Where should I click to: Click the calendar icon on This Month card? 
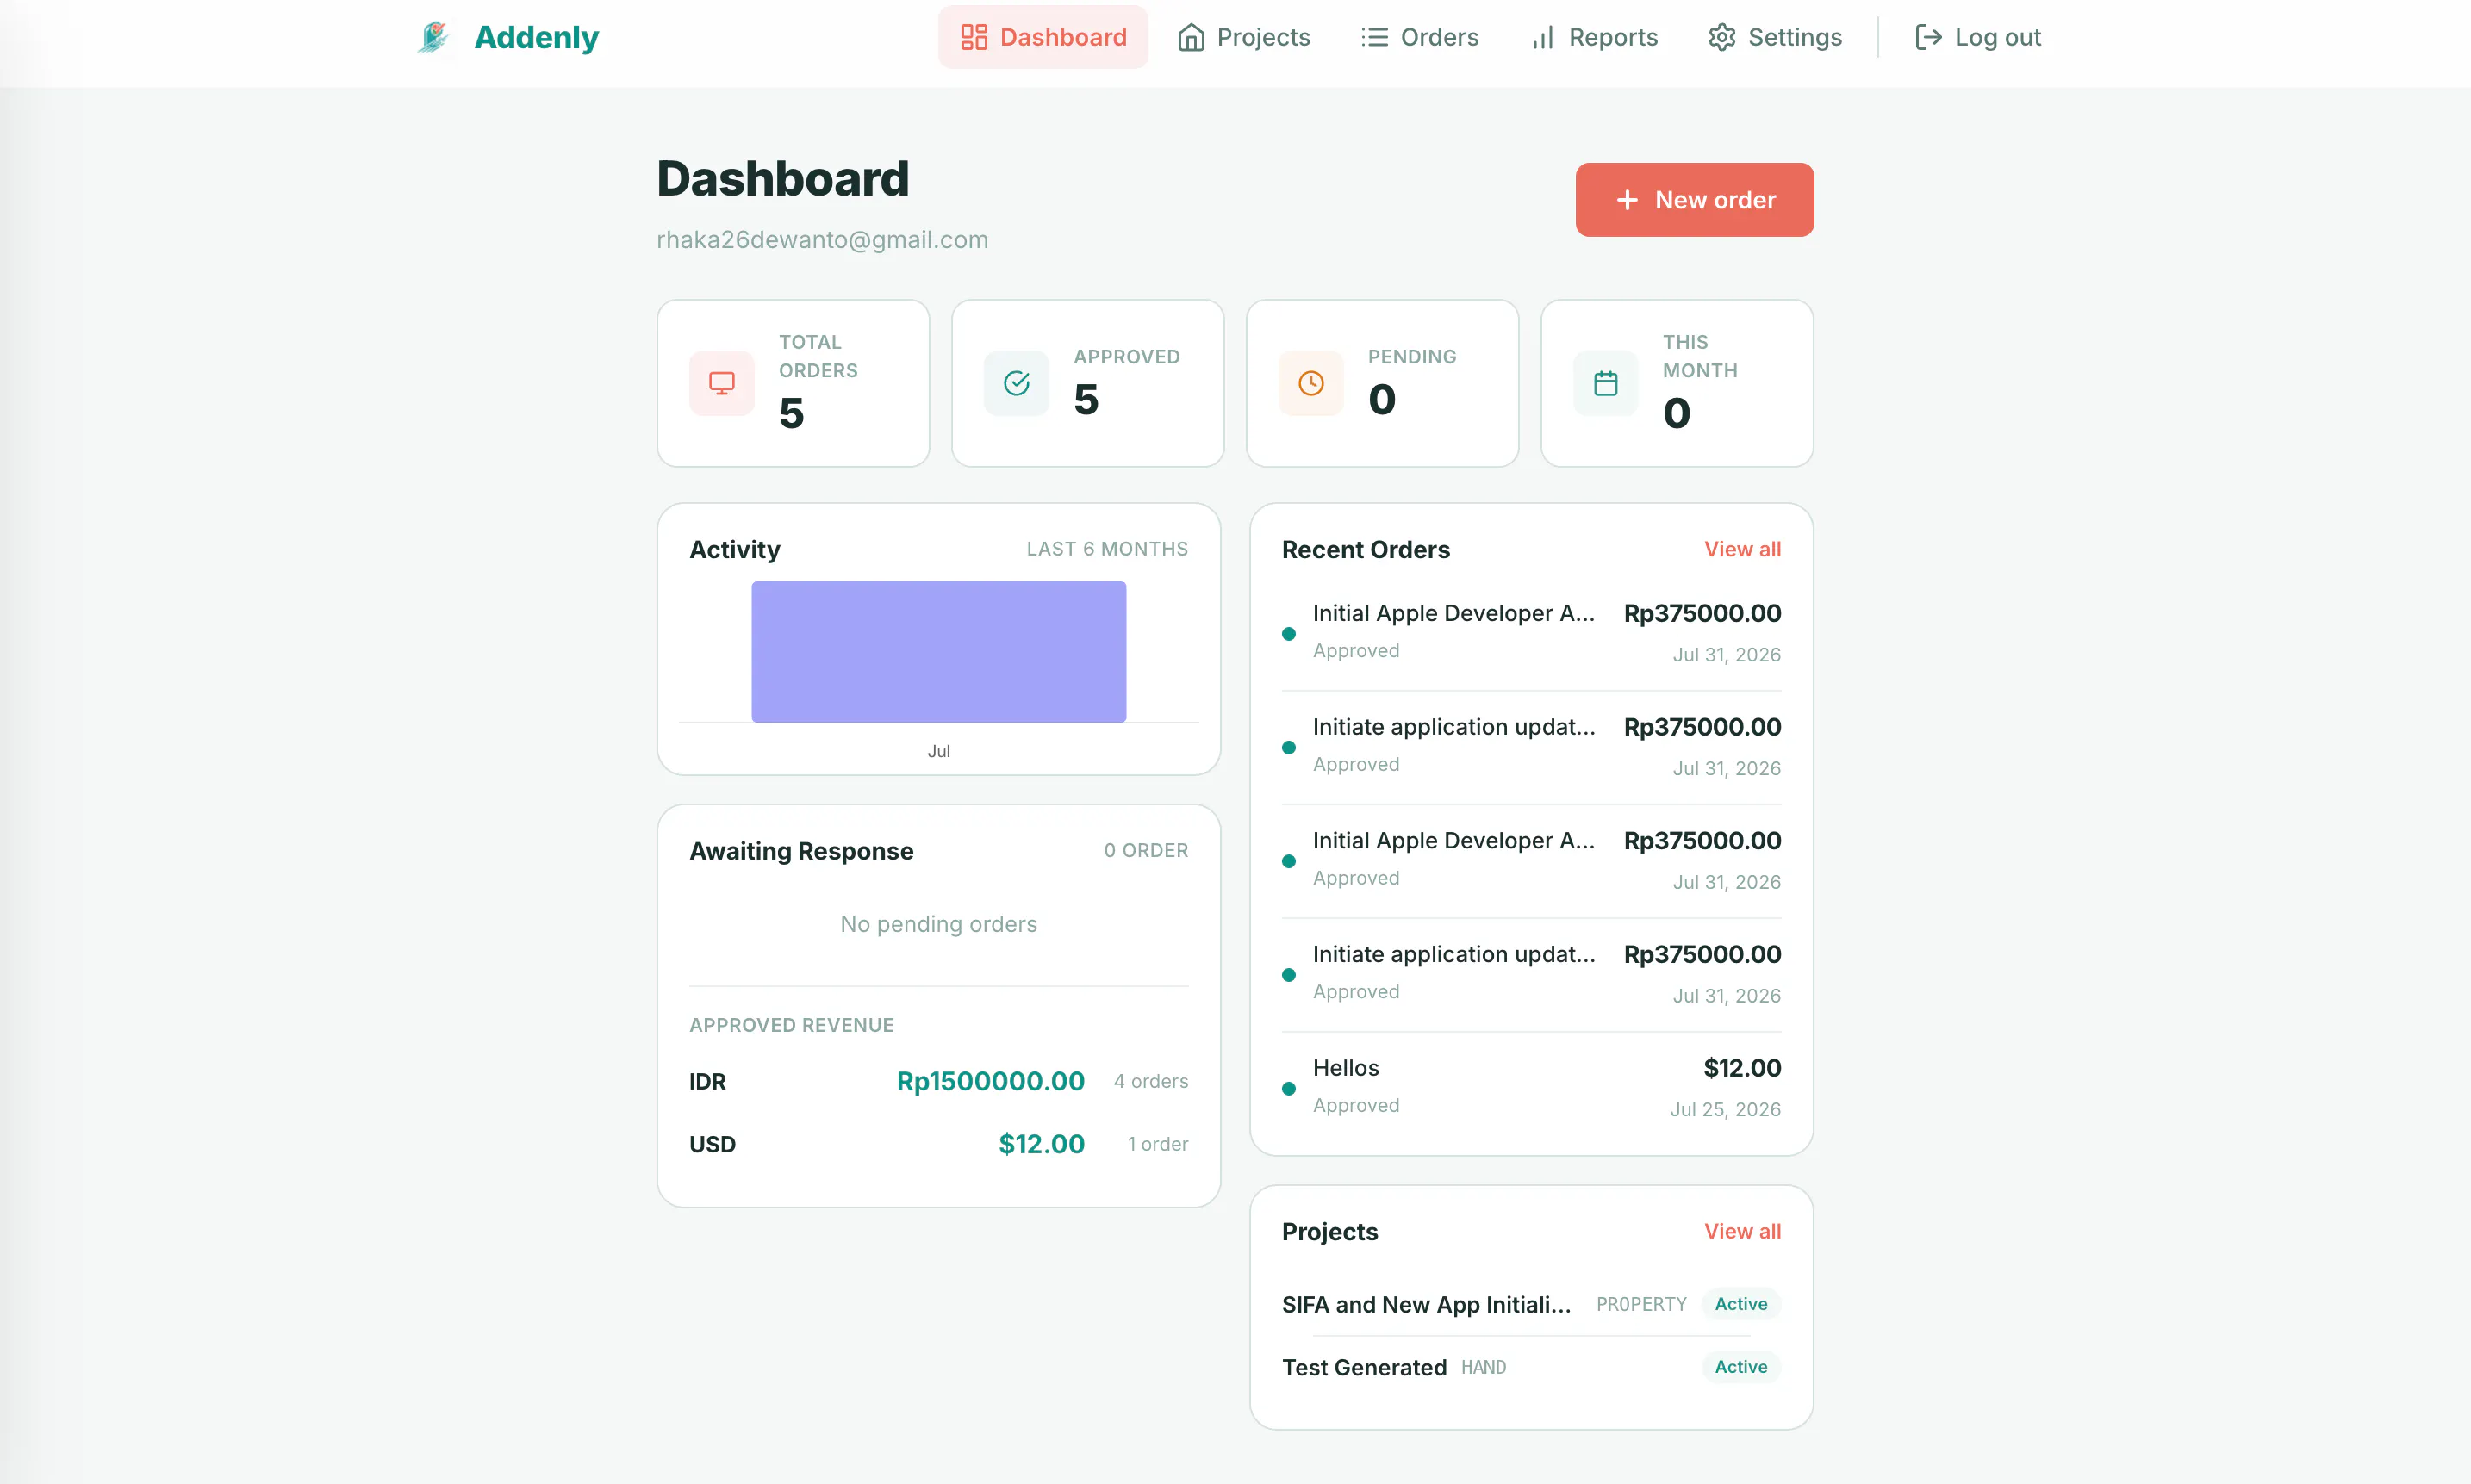1606,383
